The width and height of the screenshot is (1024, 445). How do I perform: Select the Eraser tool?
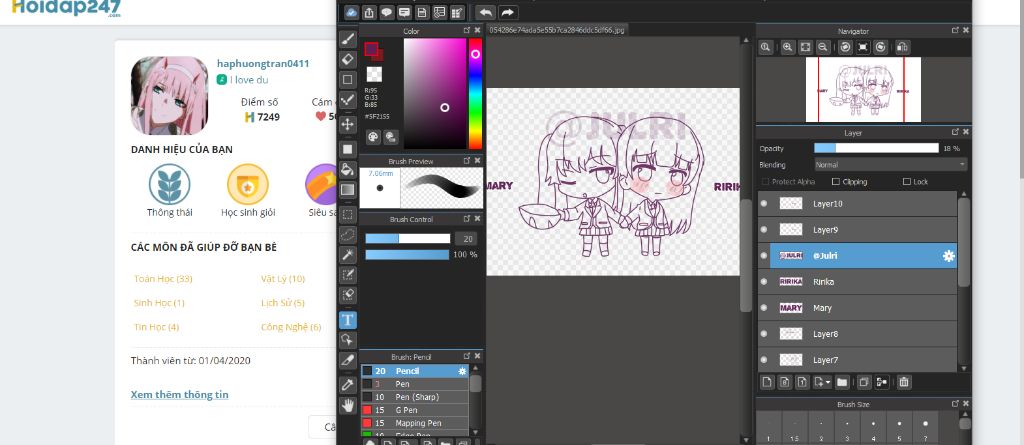click(x=348, y=59)
